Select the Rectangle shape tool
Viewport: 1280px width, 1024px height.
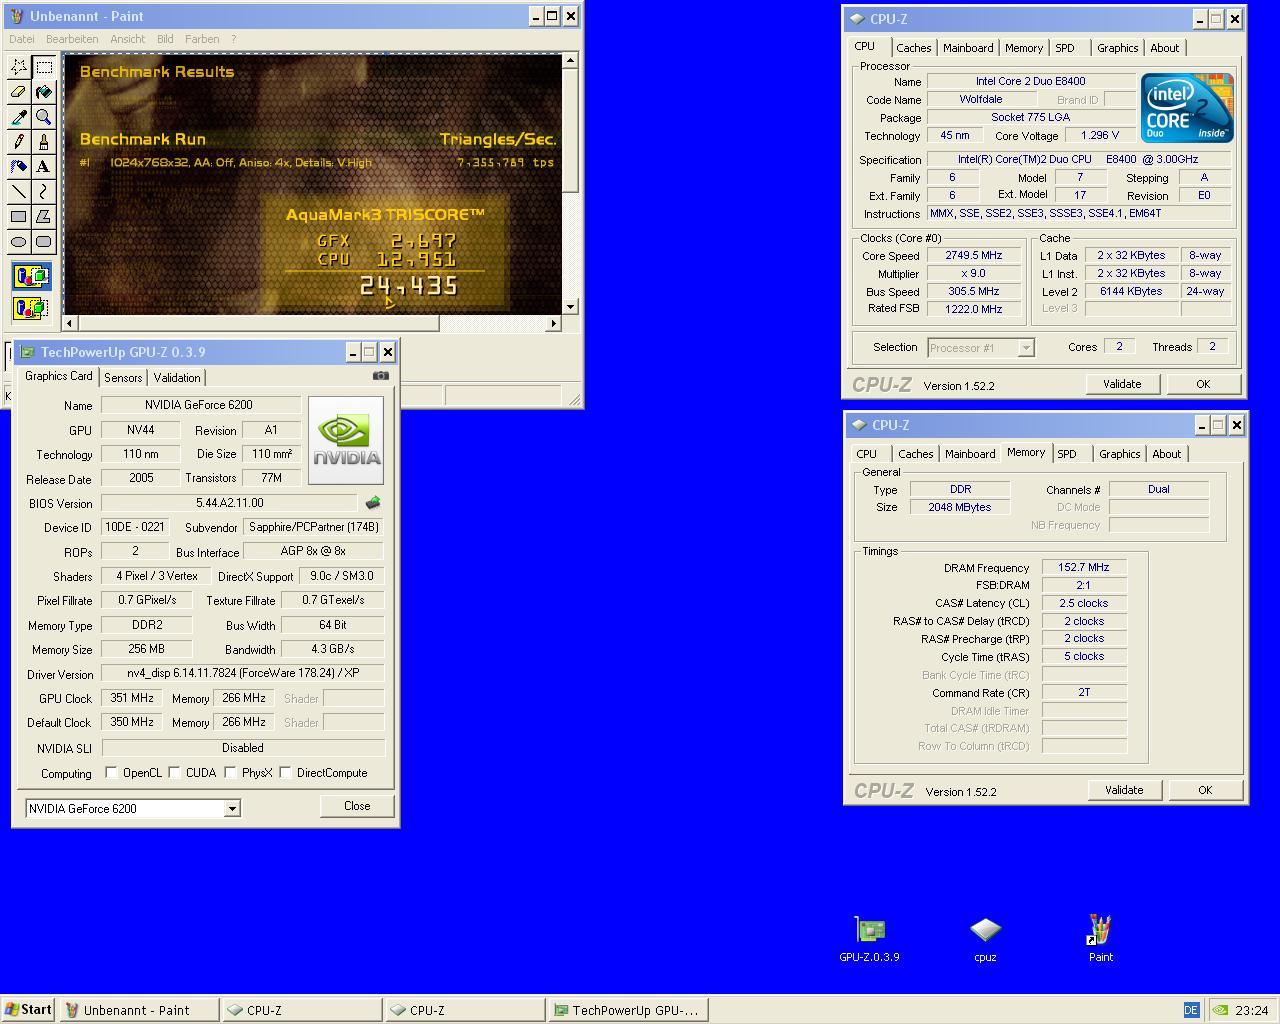pyautogui.click(x=19, y=216)
